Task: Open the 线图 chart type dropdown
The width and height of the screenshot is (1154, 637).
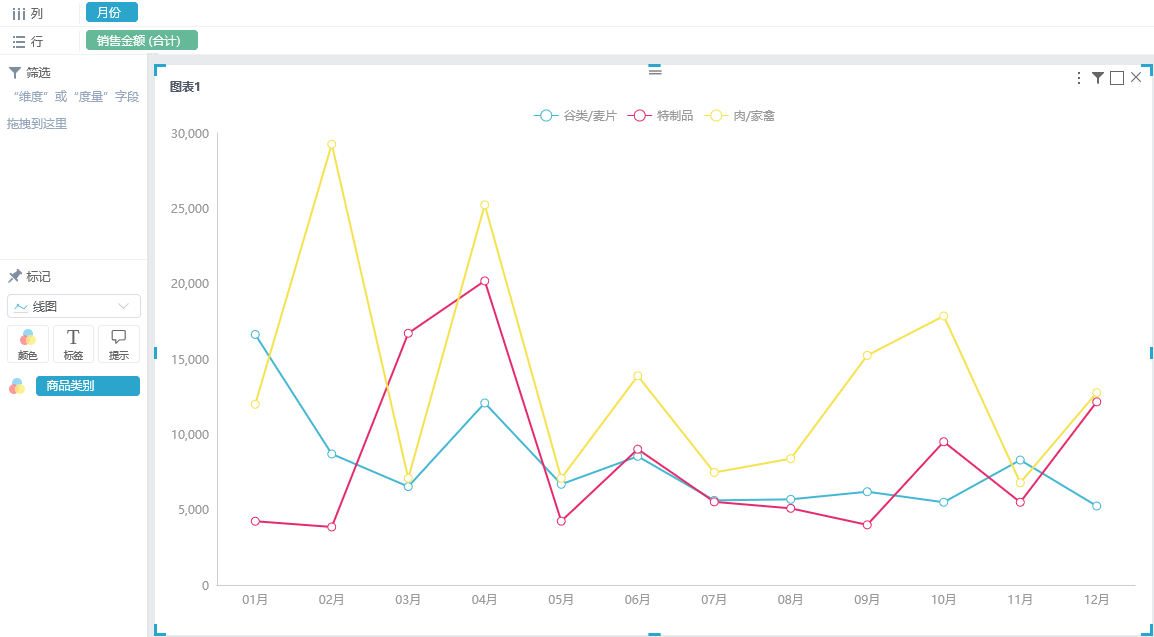Action: point(74,306)
